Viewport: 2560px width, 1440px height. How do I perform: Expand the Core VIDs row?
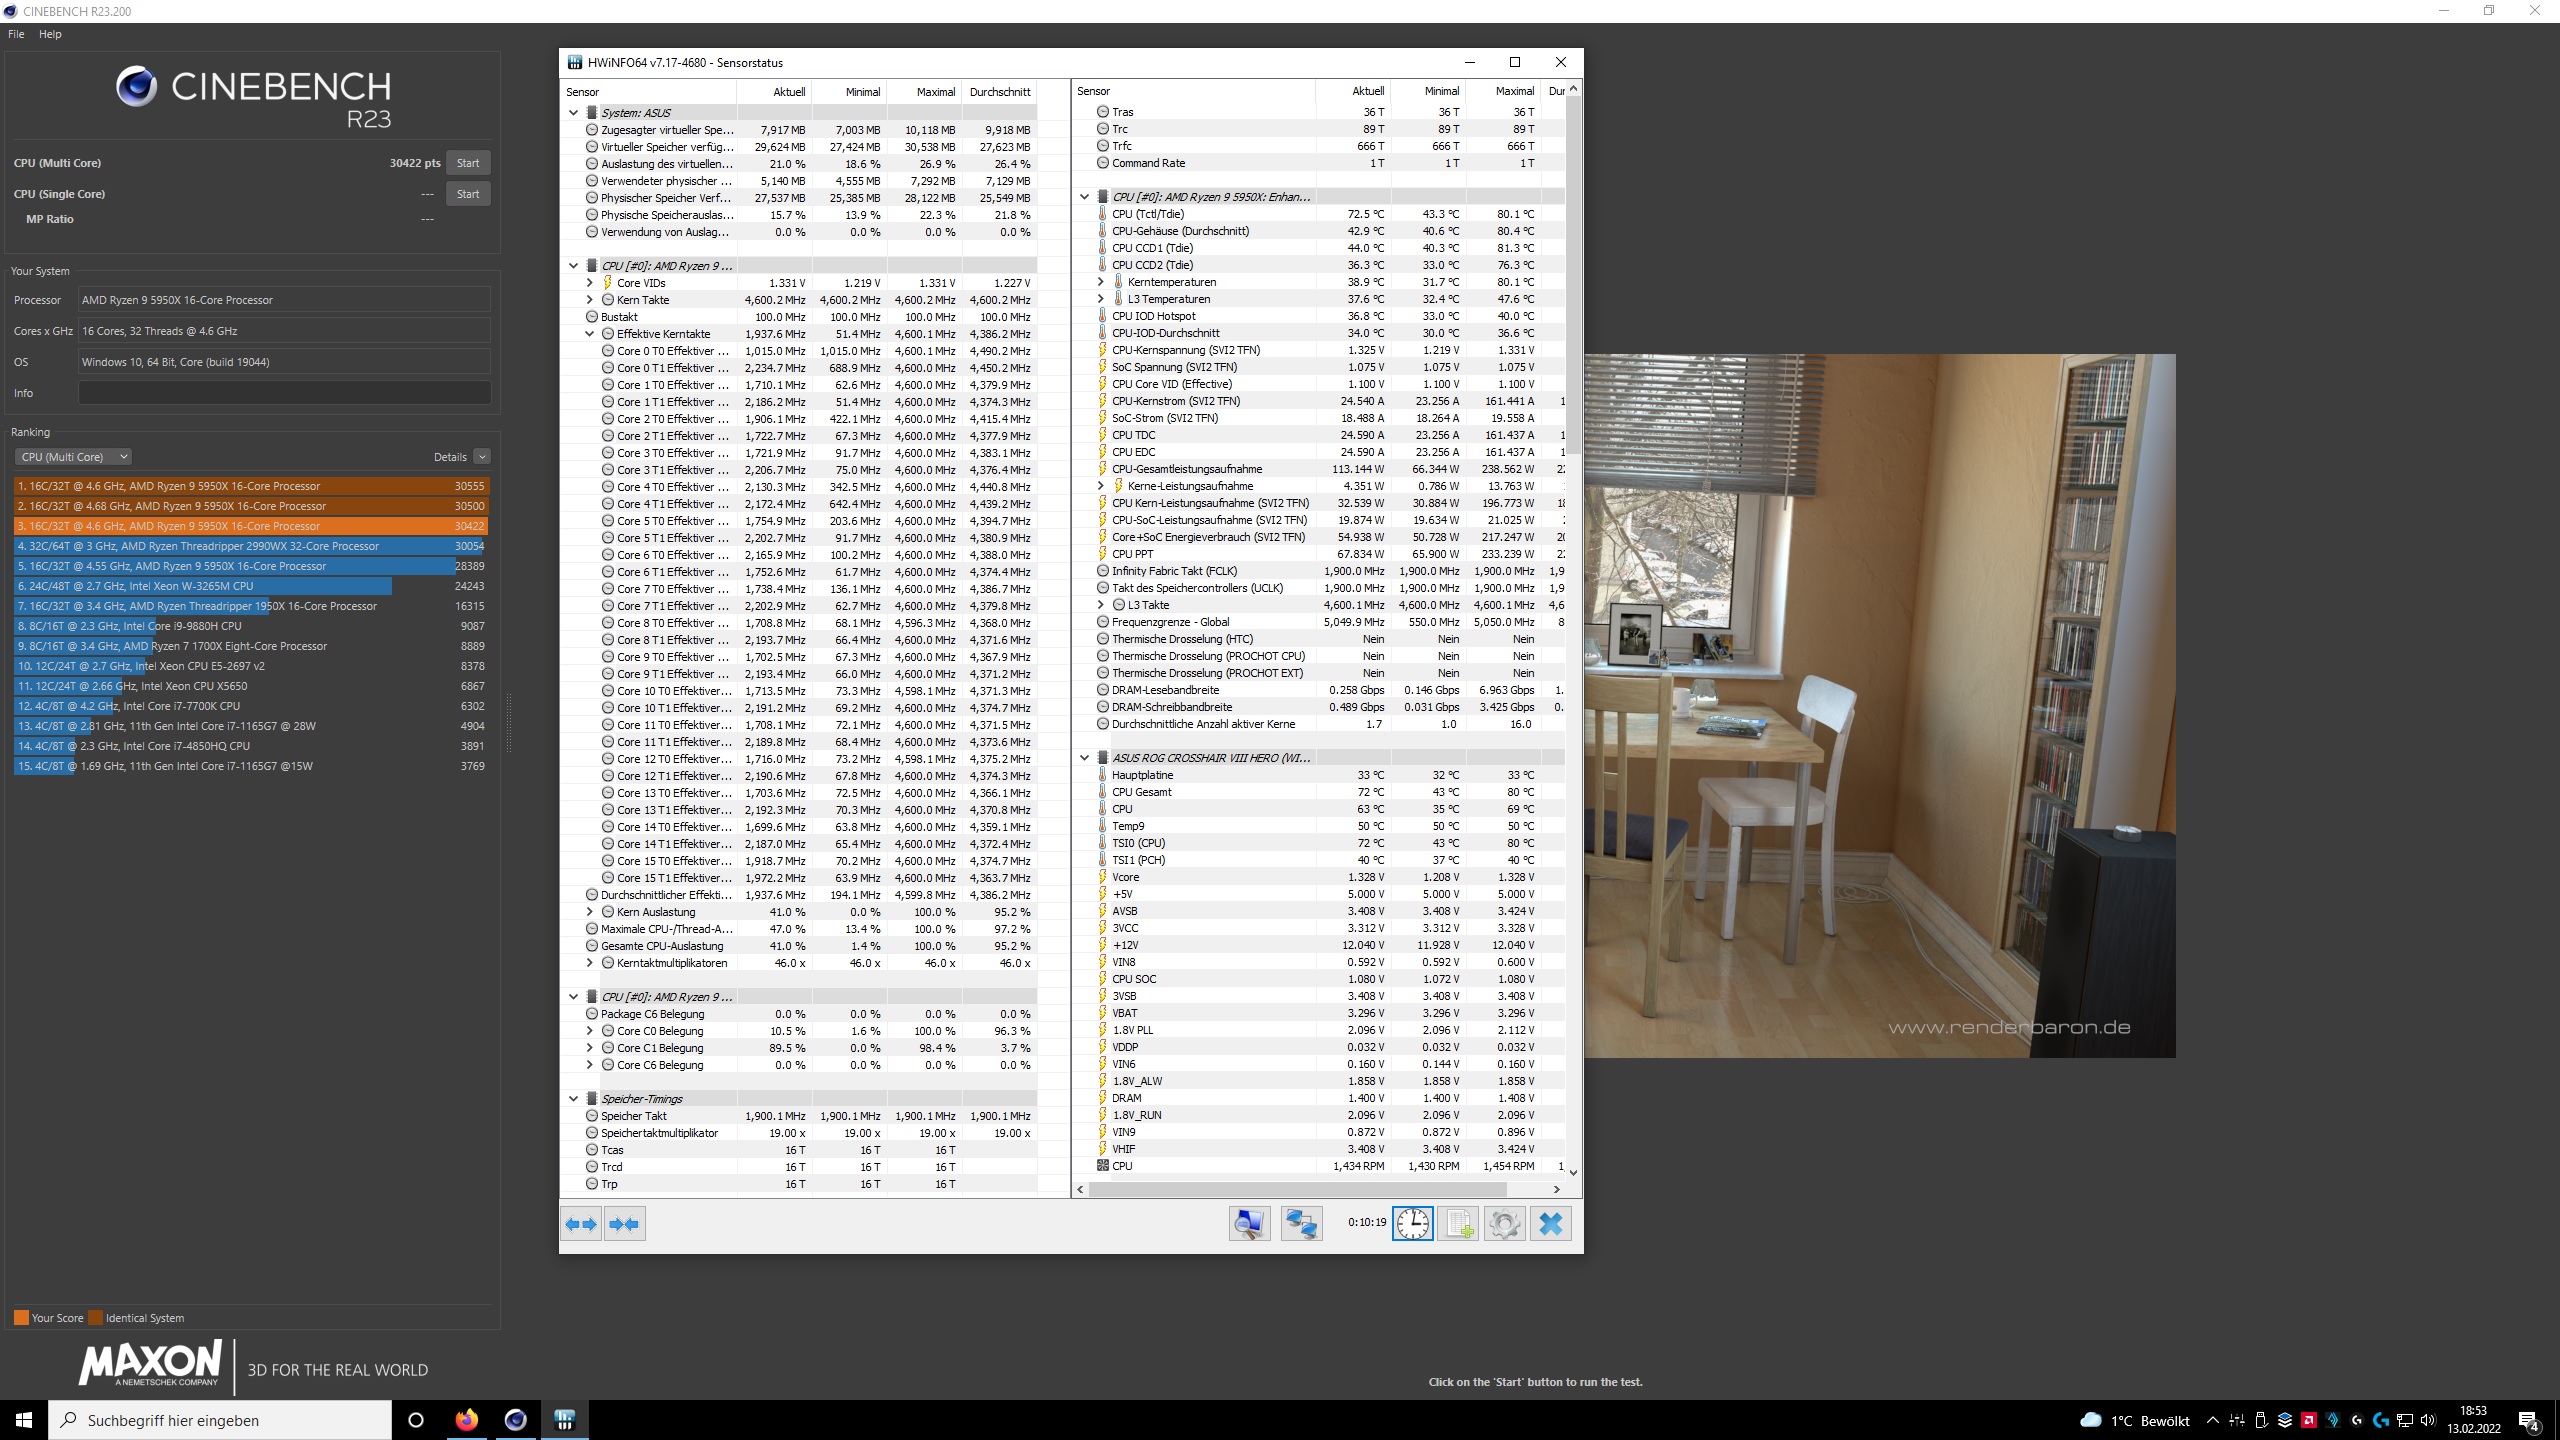click(x=590, y=283)
